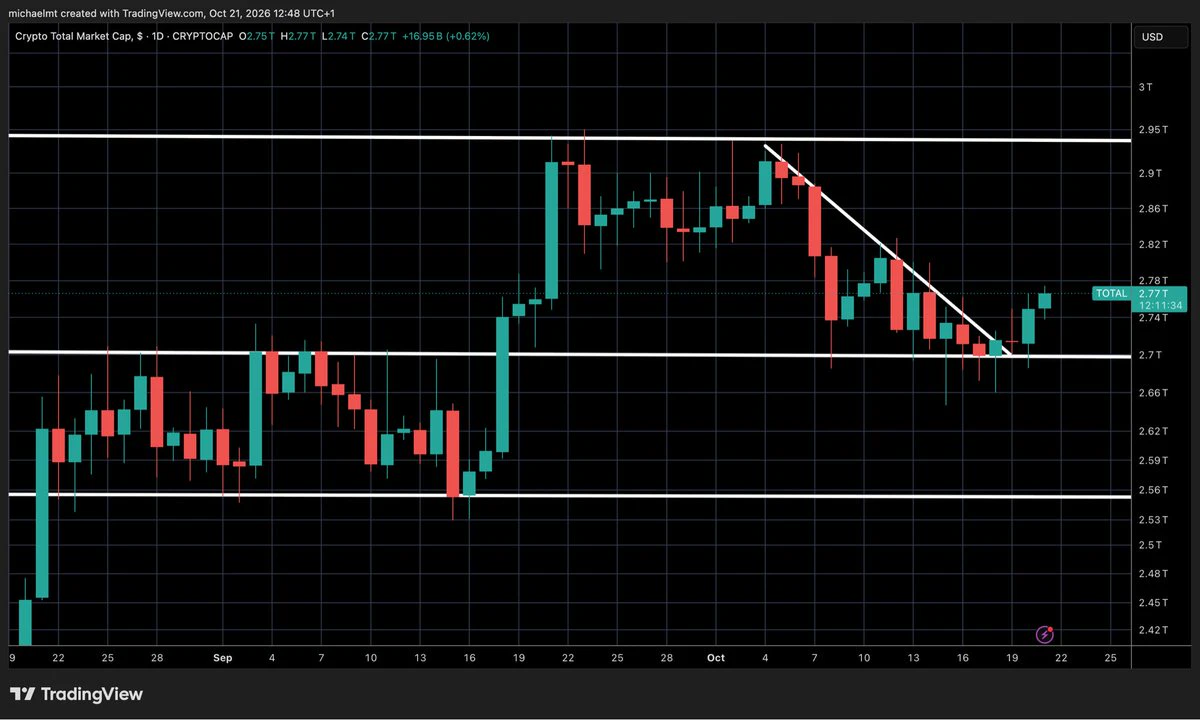Click the "Sep" label on the time axis

coord(223,657)
